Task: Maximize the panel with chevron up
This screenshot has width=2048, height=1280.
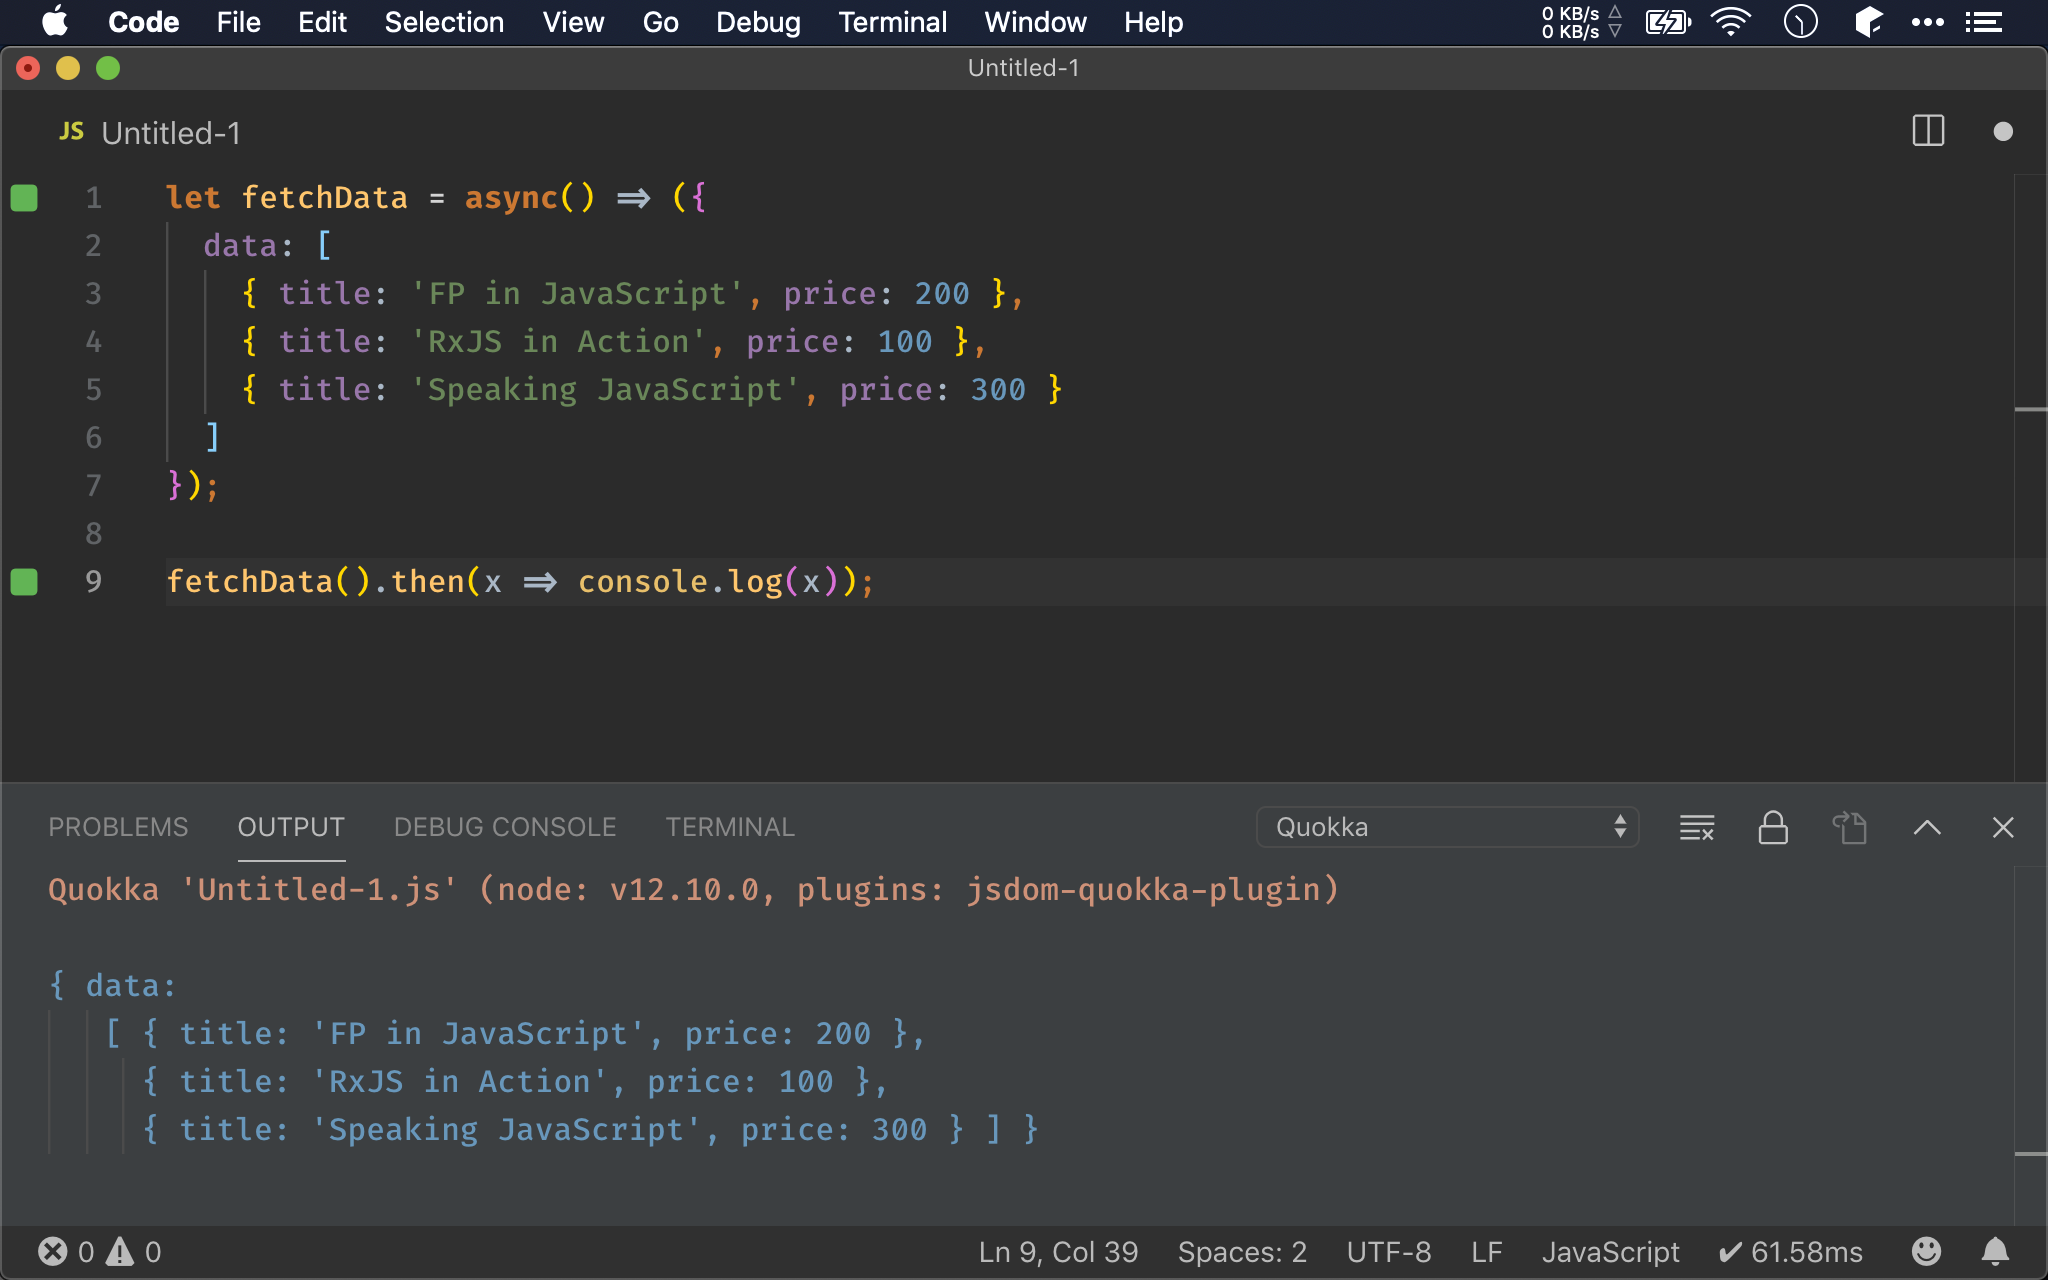Action: point(1927,828)
